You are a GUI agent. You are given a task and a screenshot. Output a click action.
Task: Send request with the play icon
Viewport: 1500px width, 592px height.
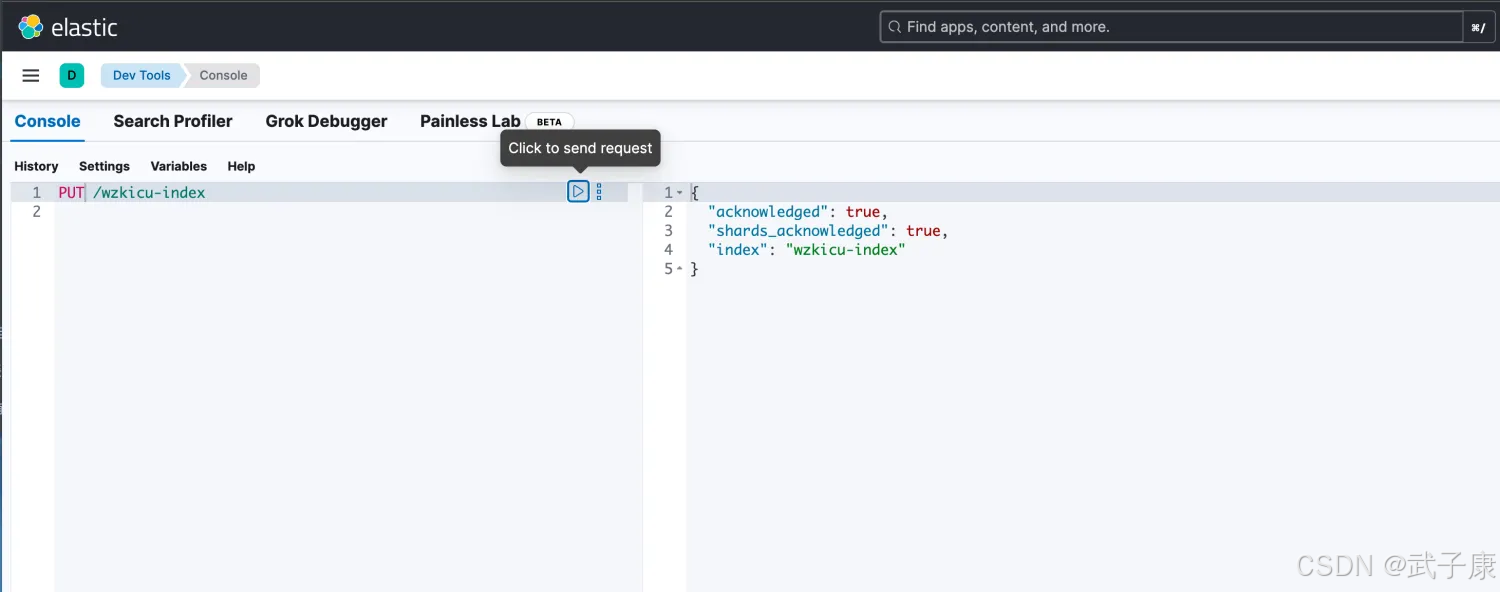tap(578, 191)
